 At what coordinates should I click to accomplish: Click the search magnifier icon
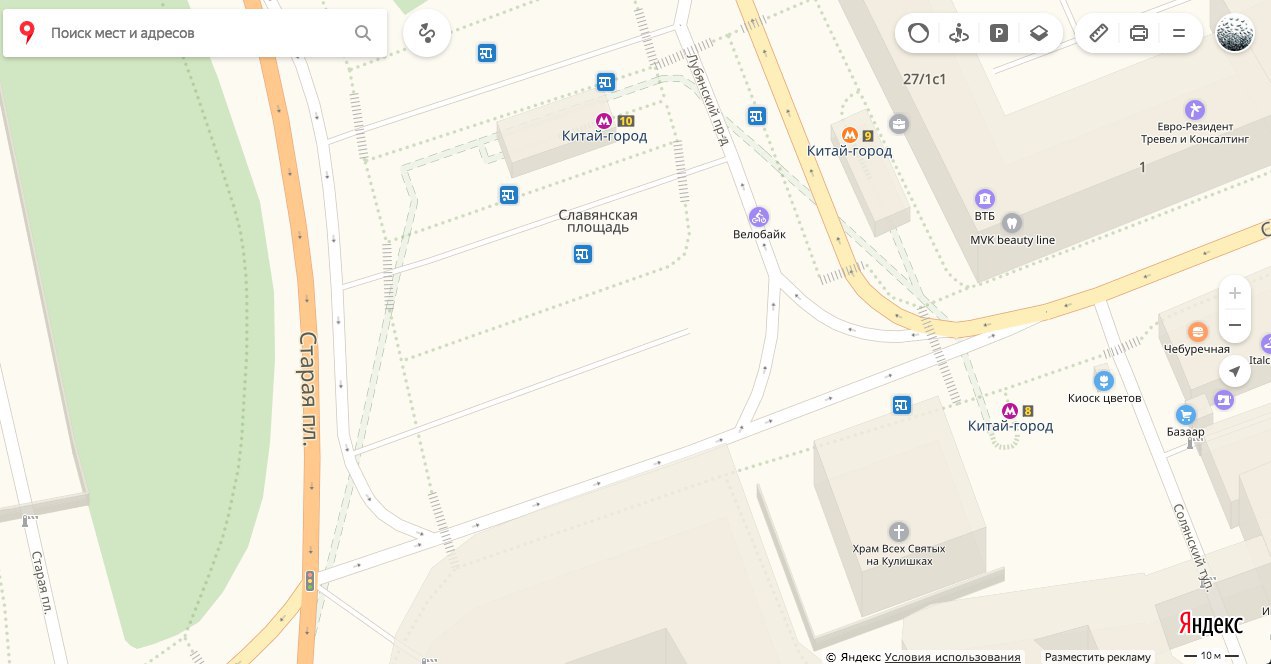363,33
